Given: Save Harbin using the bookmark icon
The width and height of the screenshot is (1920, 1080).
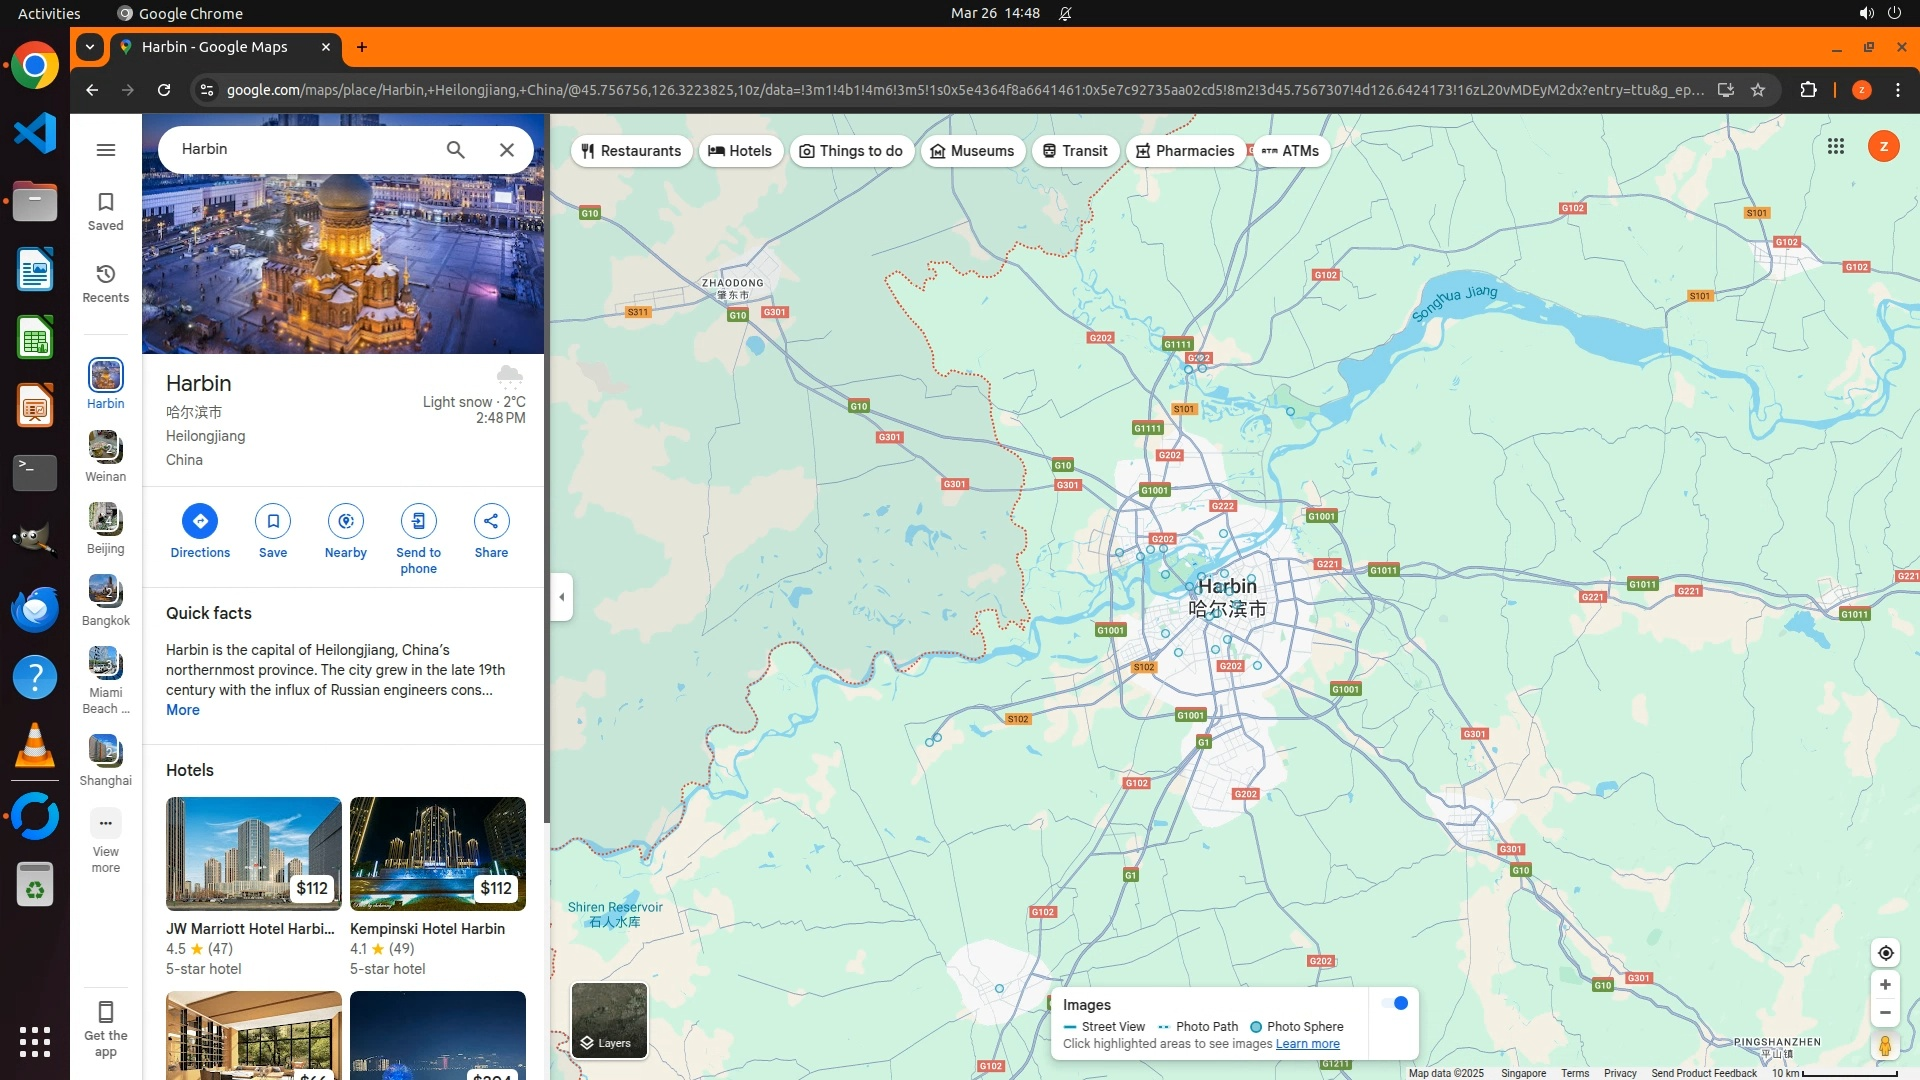Looking at the screenshot, I should 273,521.
